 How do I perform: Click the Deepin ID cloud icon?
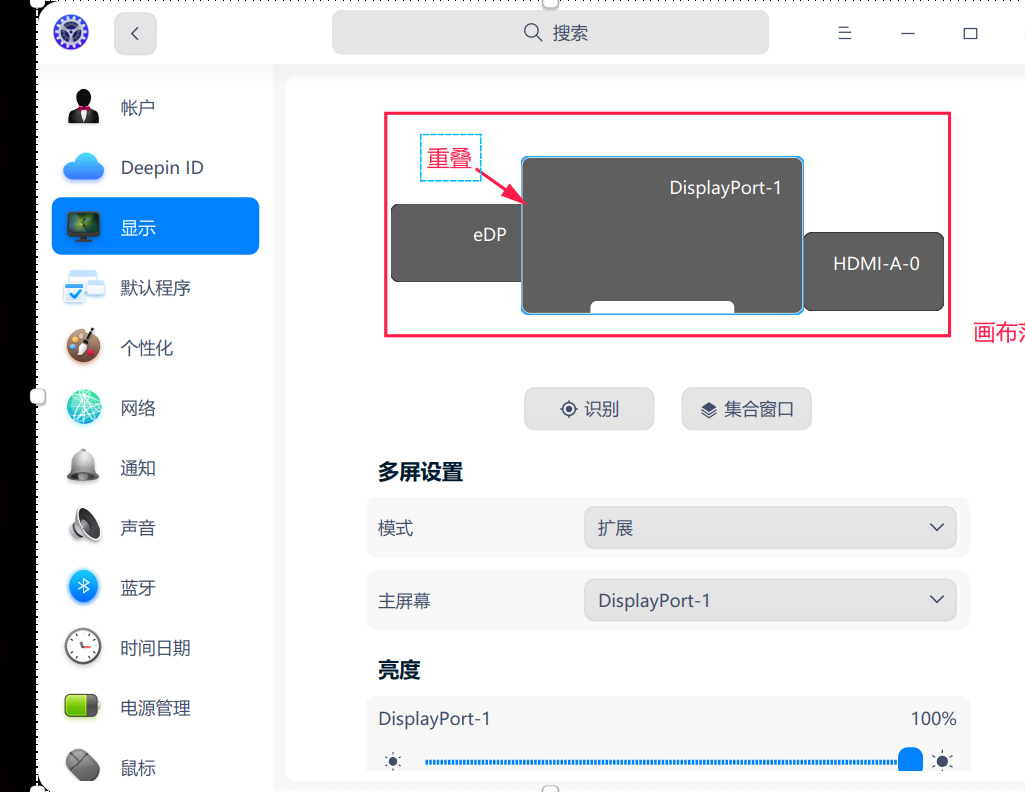[x=84, y=167]
